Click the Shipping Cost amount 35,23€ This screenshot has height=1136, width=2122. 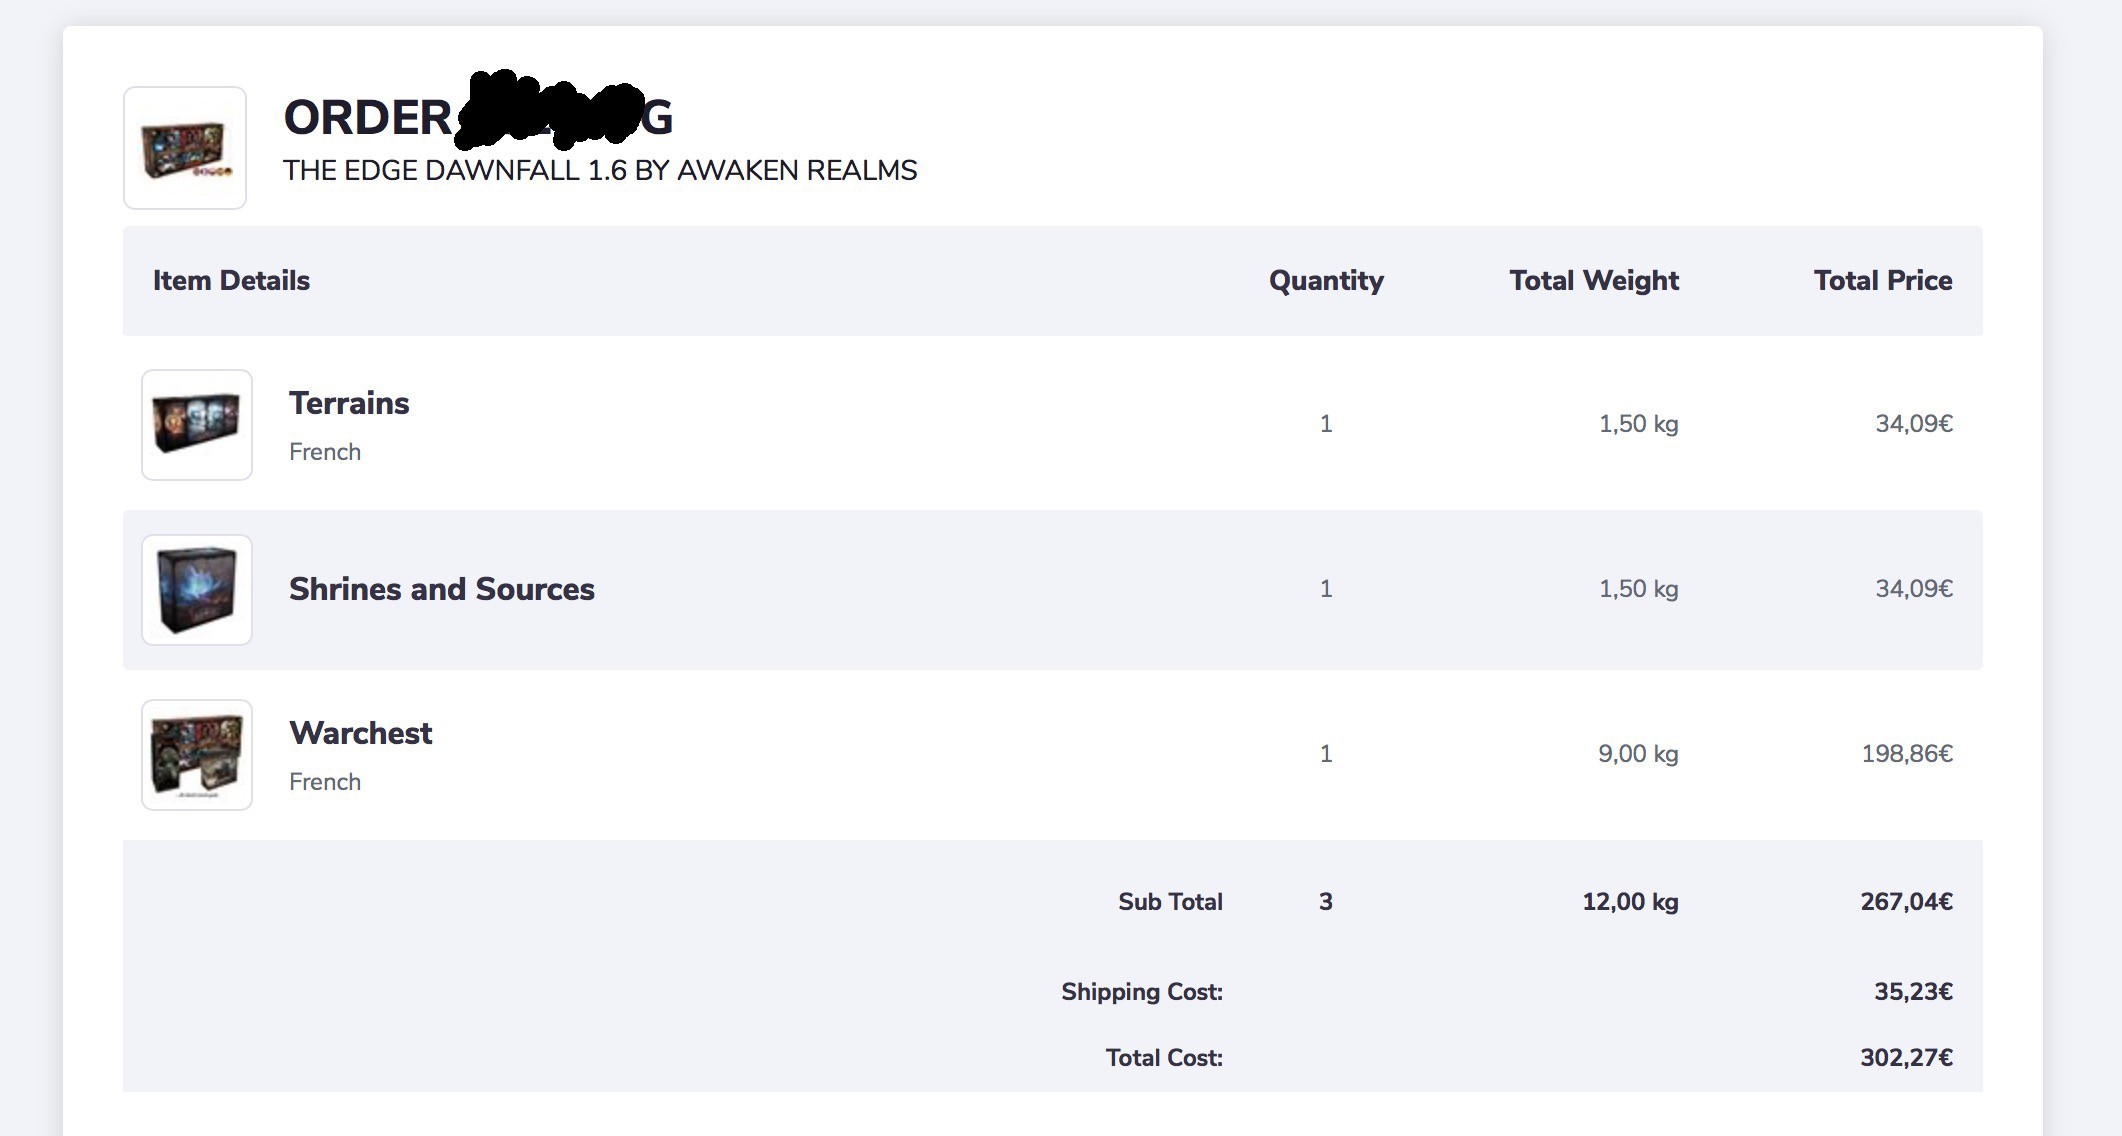tap(1913, 992)
